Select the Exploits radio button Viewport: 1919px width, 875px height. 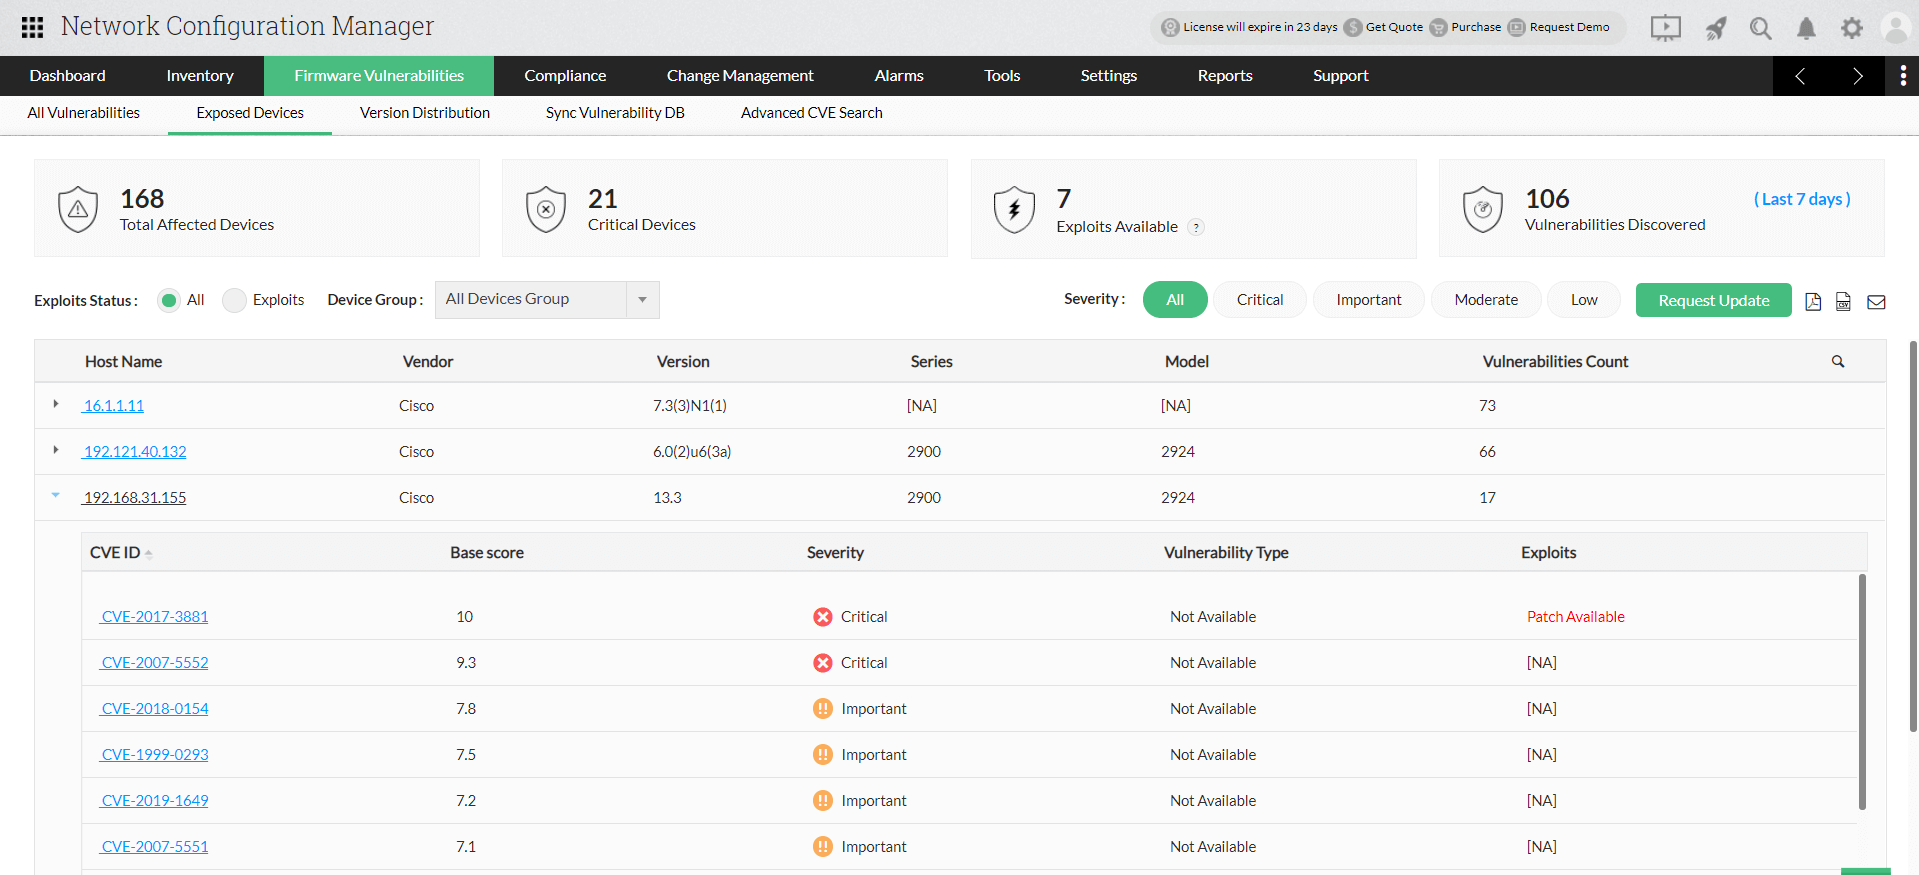(234, 300)
